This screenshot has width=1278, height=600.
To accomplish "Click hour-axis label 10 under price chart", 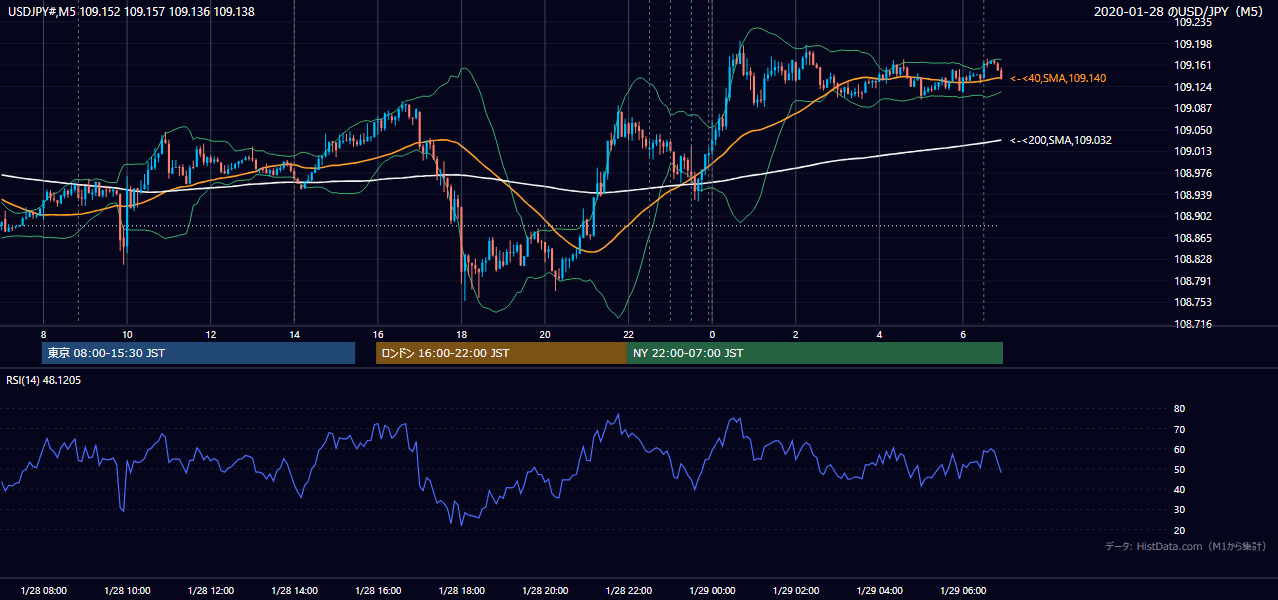I will coord(127,334).
